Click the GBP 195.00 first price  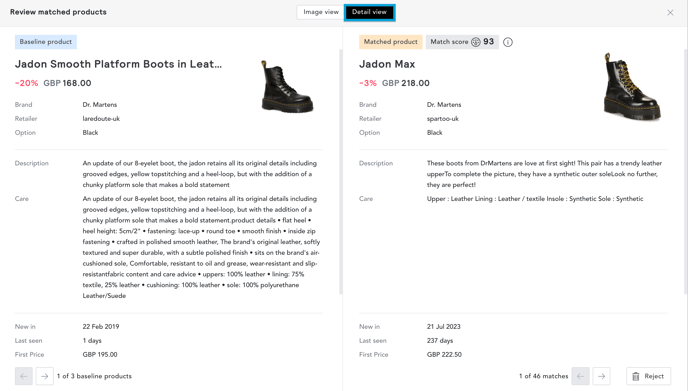coord(100,355)
